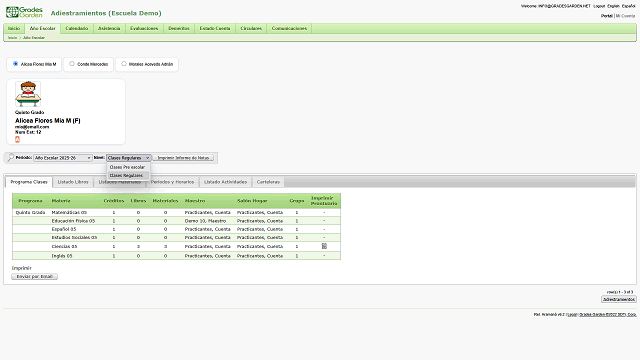Collapse the Nivel Clases Regulares dropdown
Screen dimensions: 640x360
coord(129,158)
